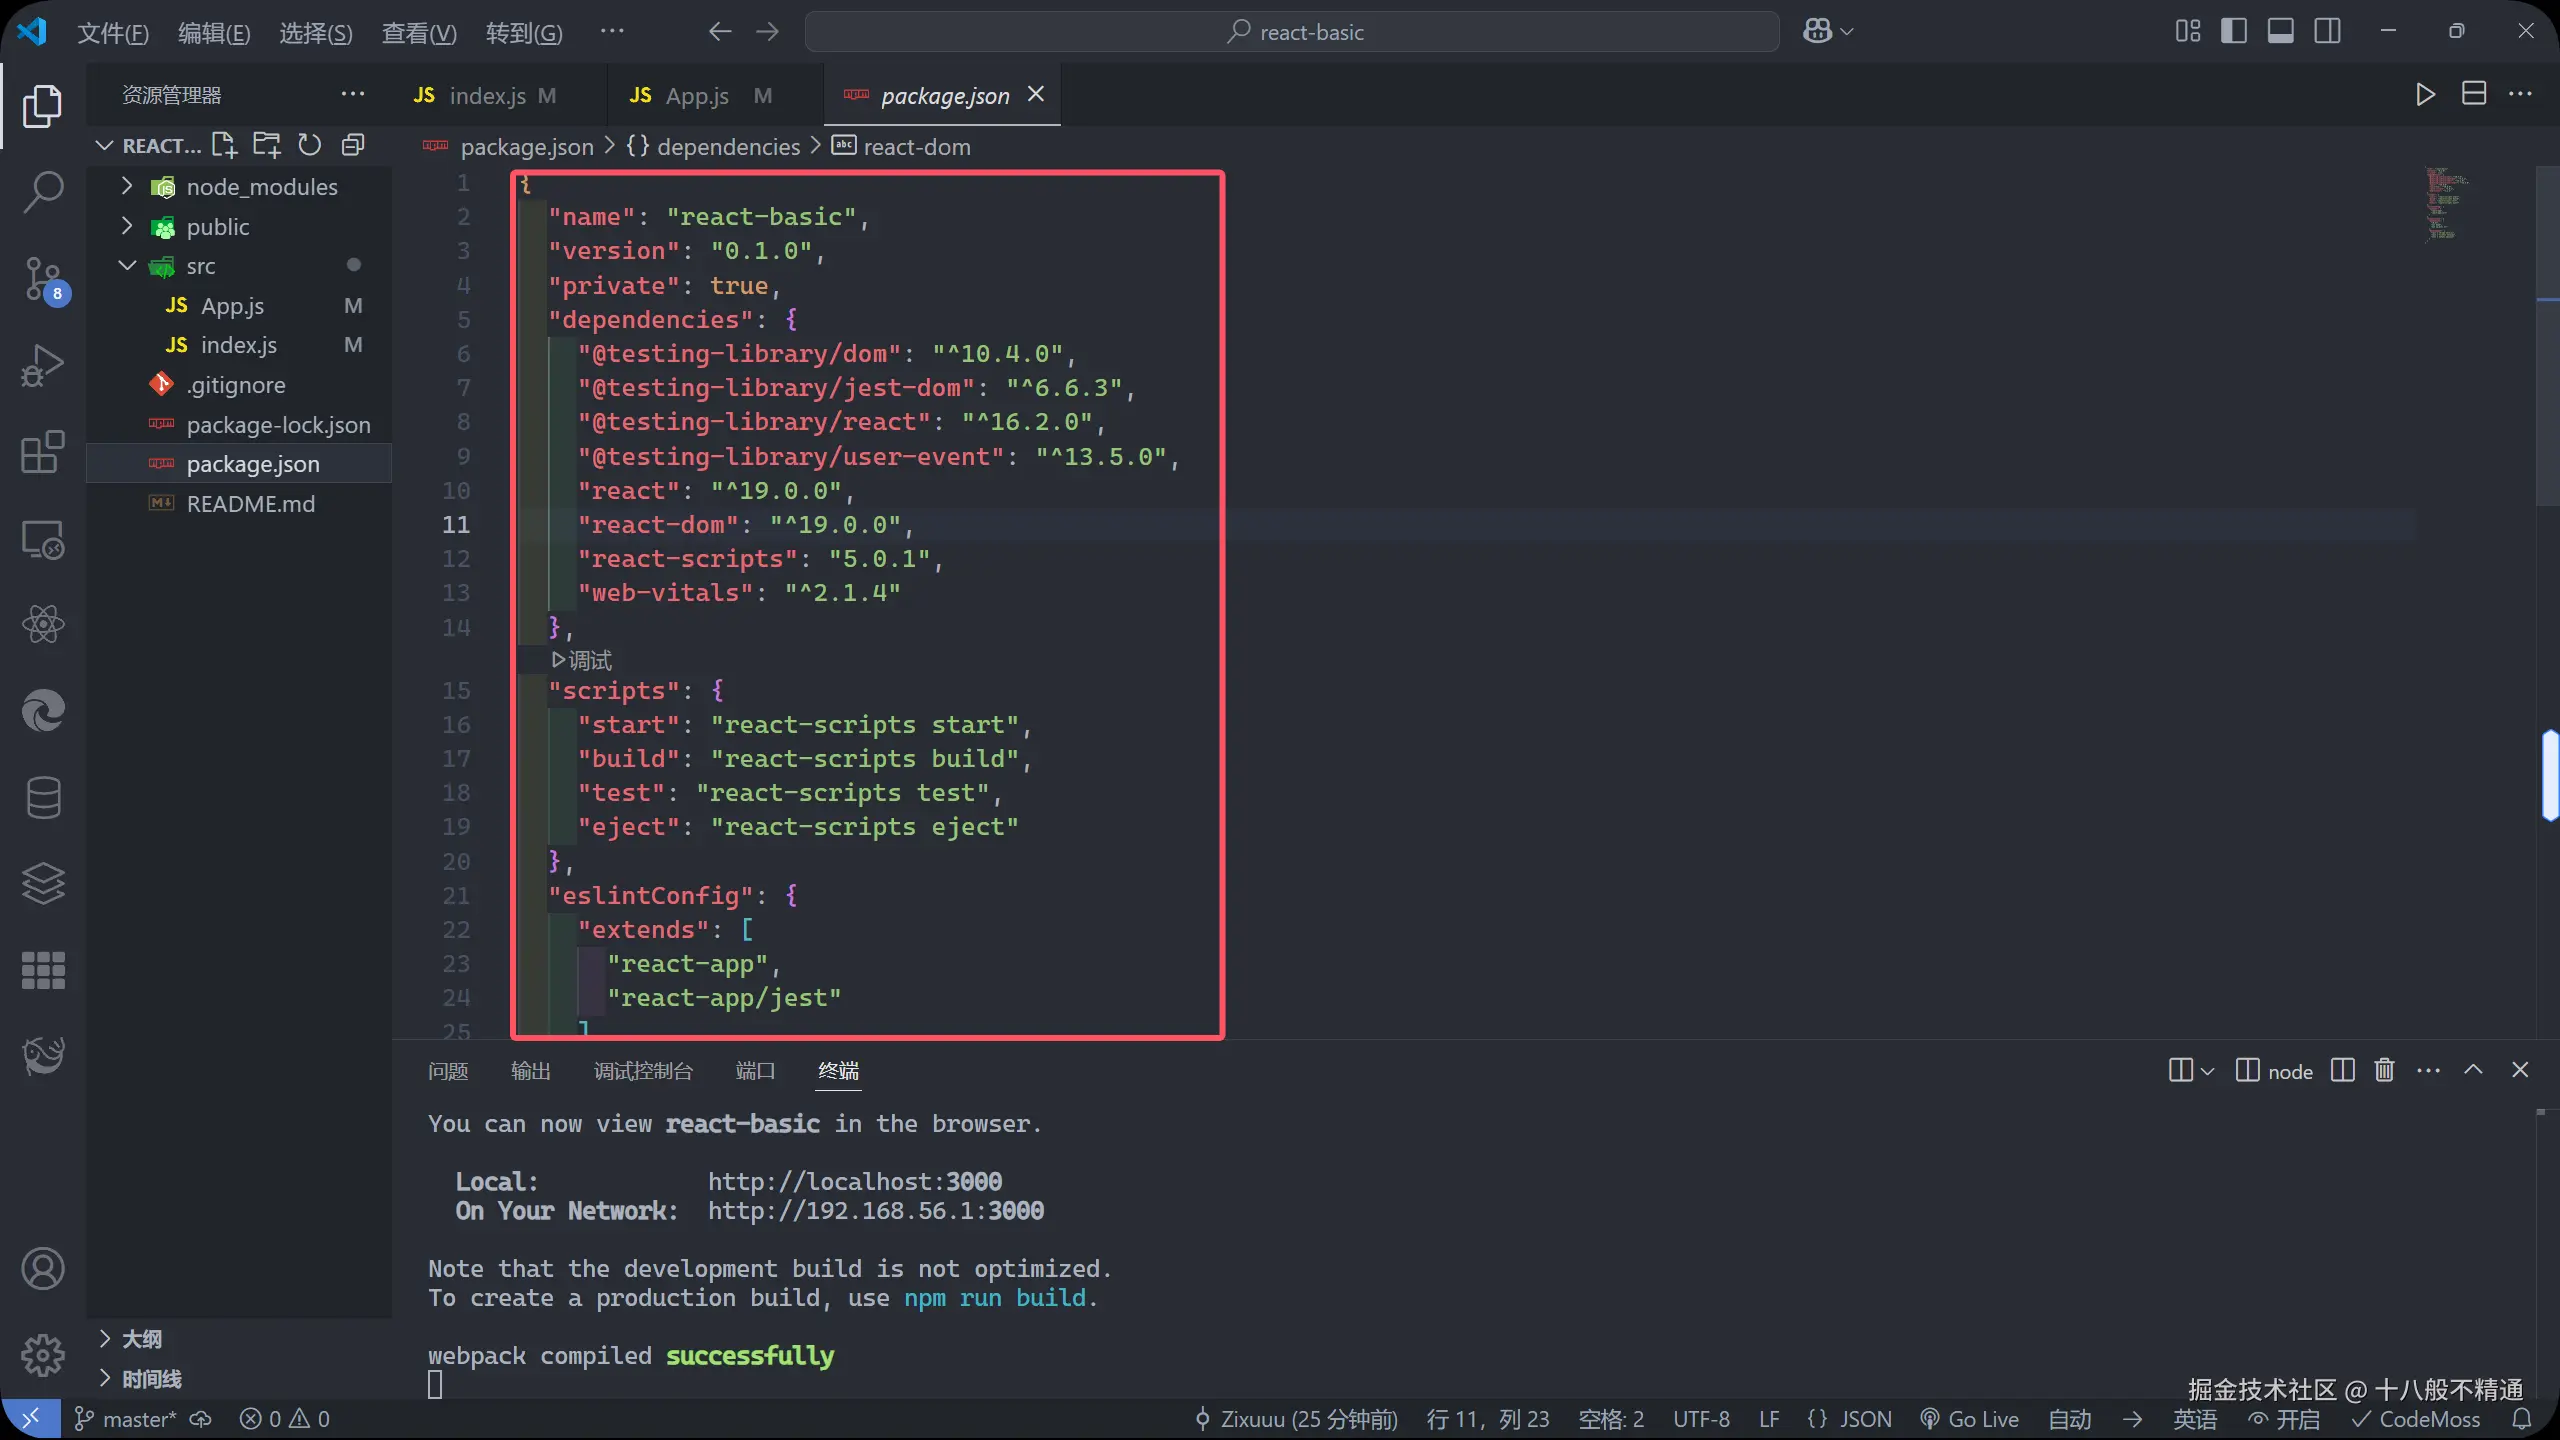
Task: Refresh the explorer file tree
Action: click(310, 146)
